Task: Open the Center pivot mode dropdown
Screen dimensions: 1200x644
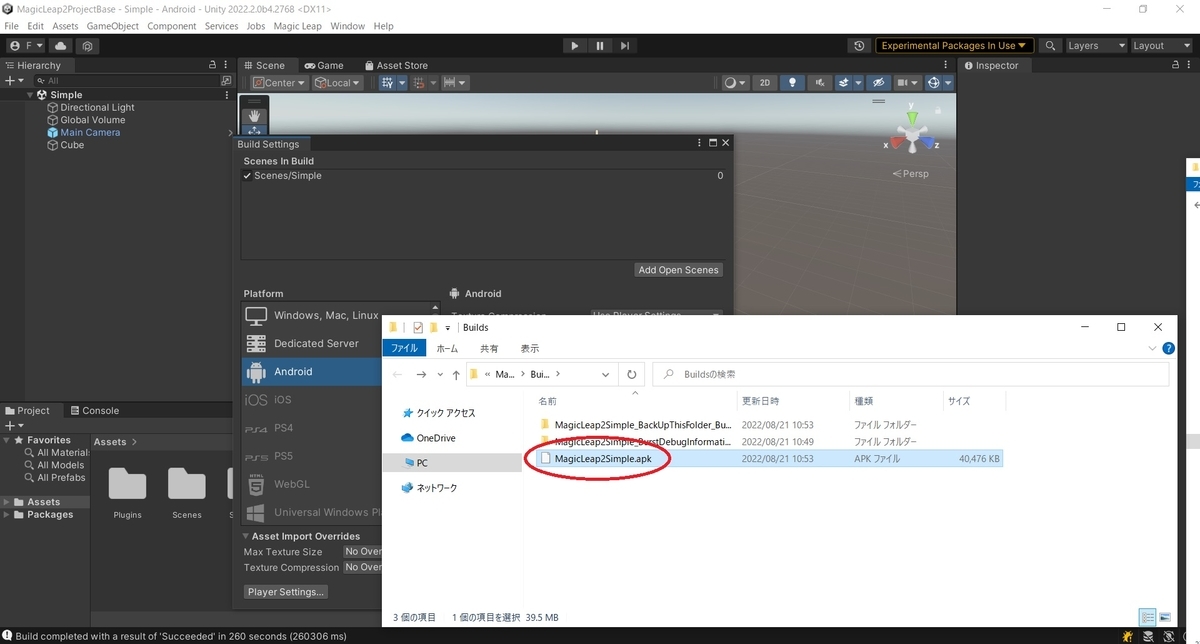Action: pyautogui.click(x=280, y=83)
